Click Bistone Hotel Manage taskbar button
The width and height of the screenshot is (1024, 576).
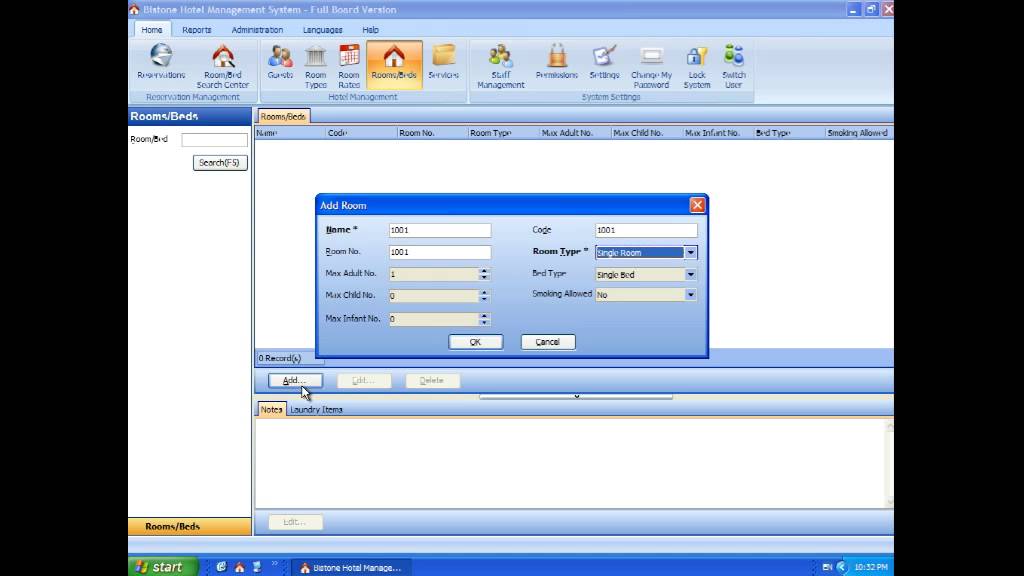[x=351, y=568]
